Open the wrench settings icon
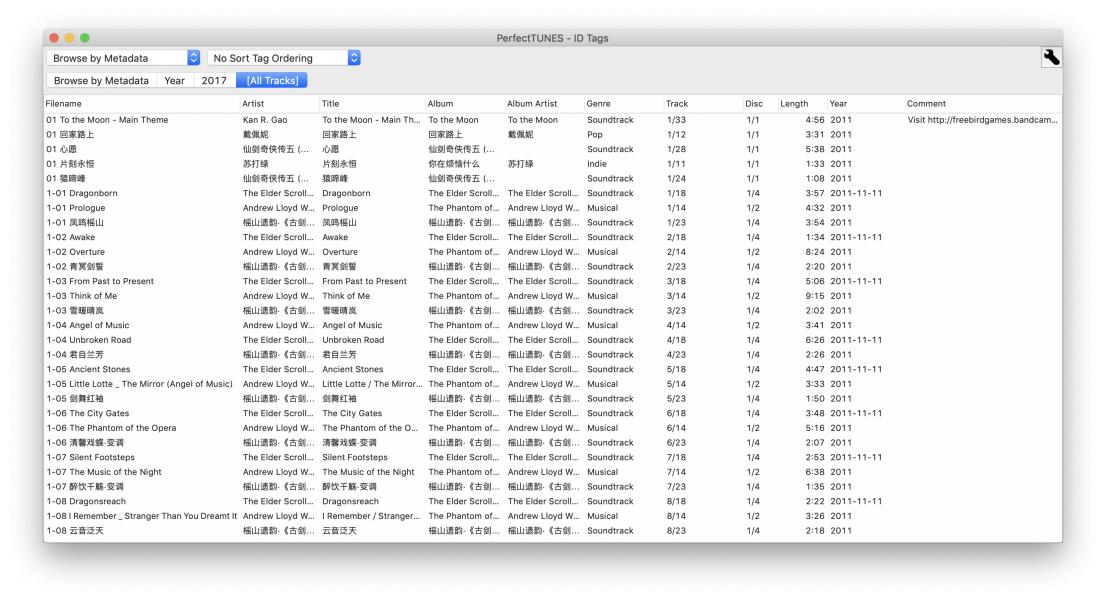1106x600 pixels. (1050, 58)
